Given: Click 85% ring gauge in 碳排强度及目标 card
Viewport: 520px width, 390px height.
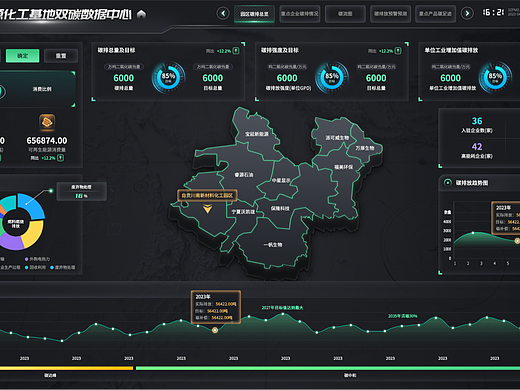Looking at the screenshot, I should pos(332,77).
